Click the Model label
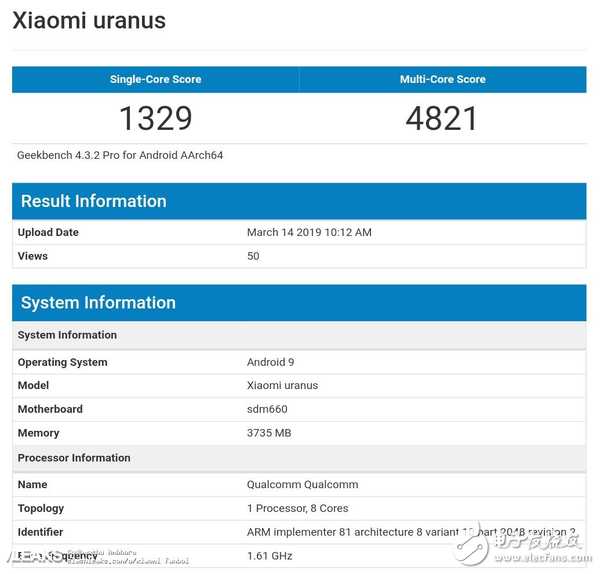 (x=33, y=385)
